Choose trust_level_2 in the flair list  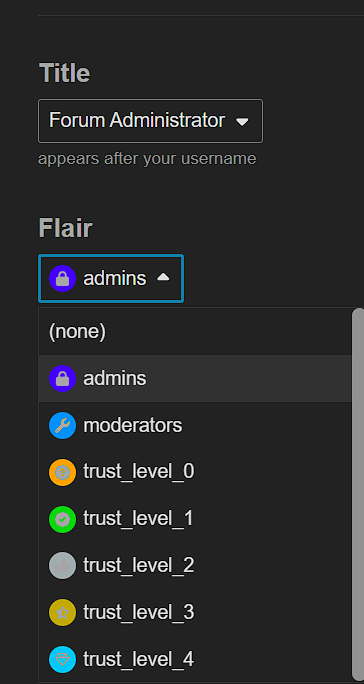195,566
